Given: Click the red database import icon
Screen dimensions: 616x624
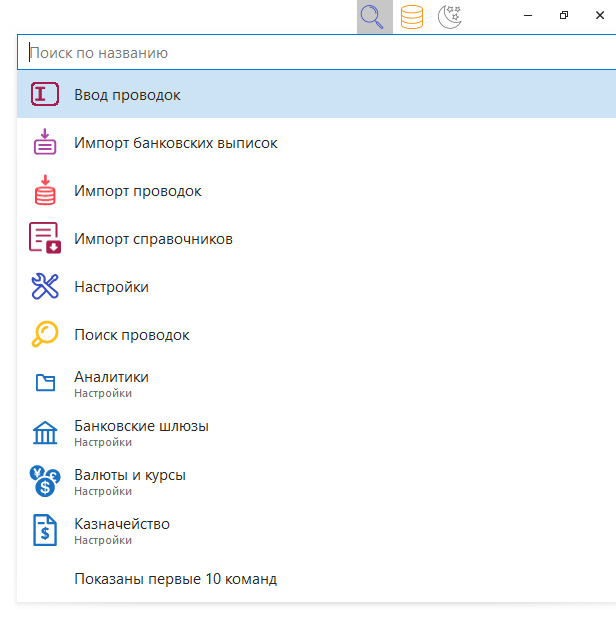Looking at the screenshot, I should [45, 190].
